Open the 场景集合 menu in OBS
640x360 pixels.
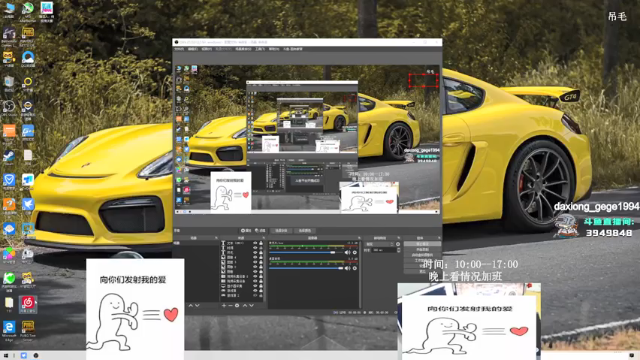click(243, 49)
